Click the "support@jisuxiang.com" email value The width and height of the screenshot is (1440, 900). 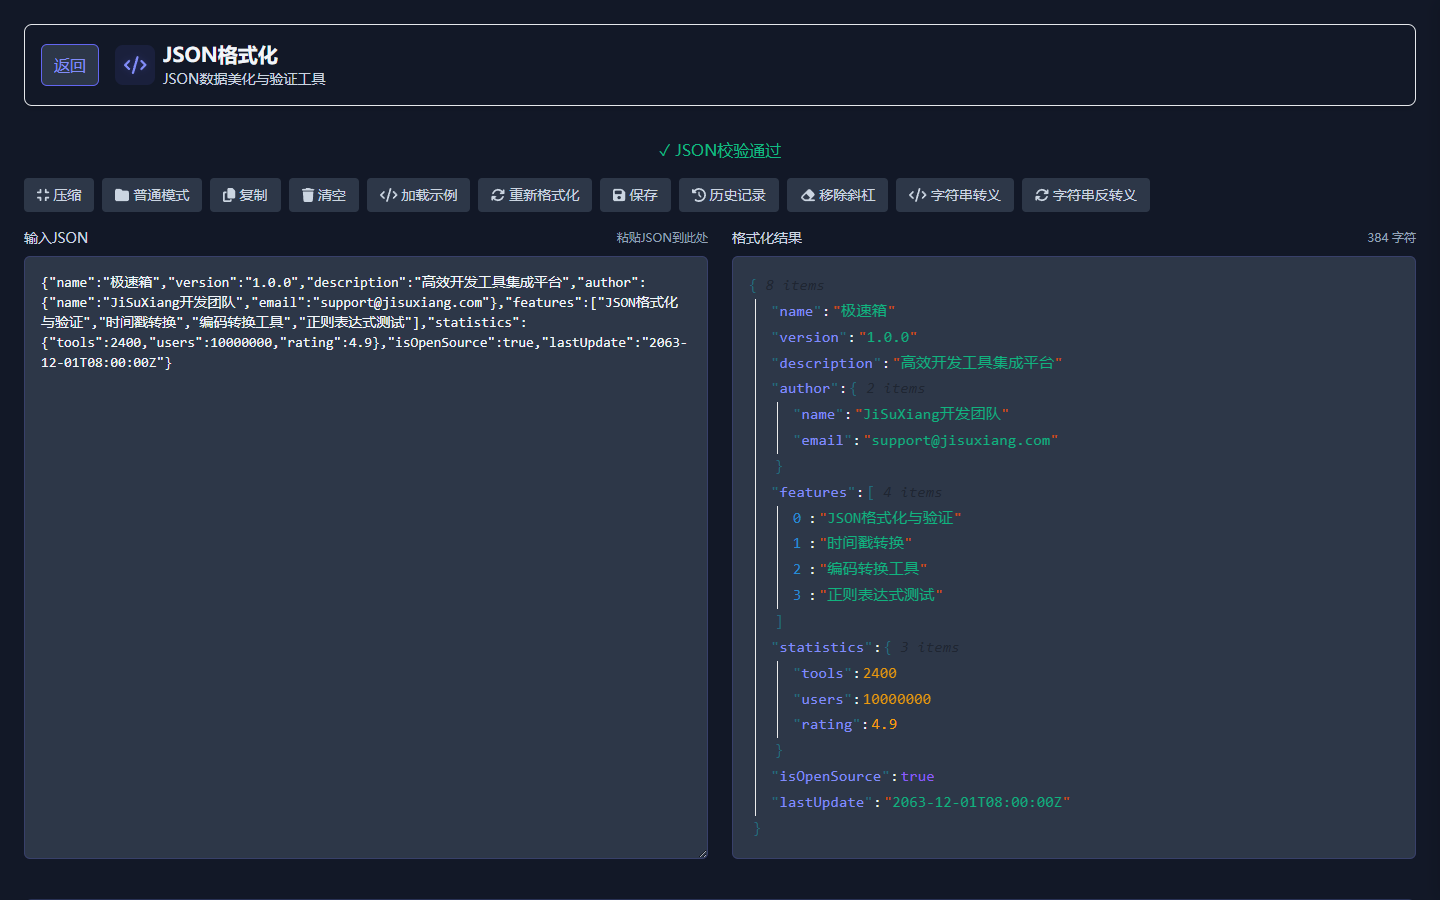tap(961, 440)
